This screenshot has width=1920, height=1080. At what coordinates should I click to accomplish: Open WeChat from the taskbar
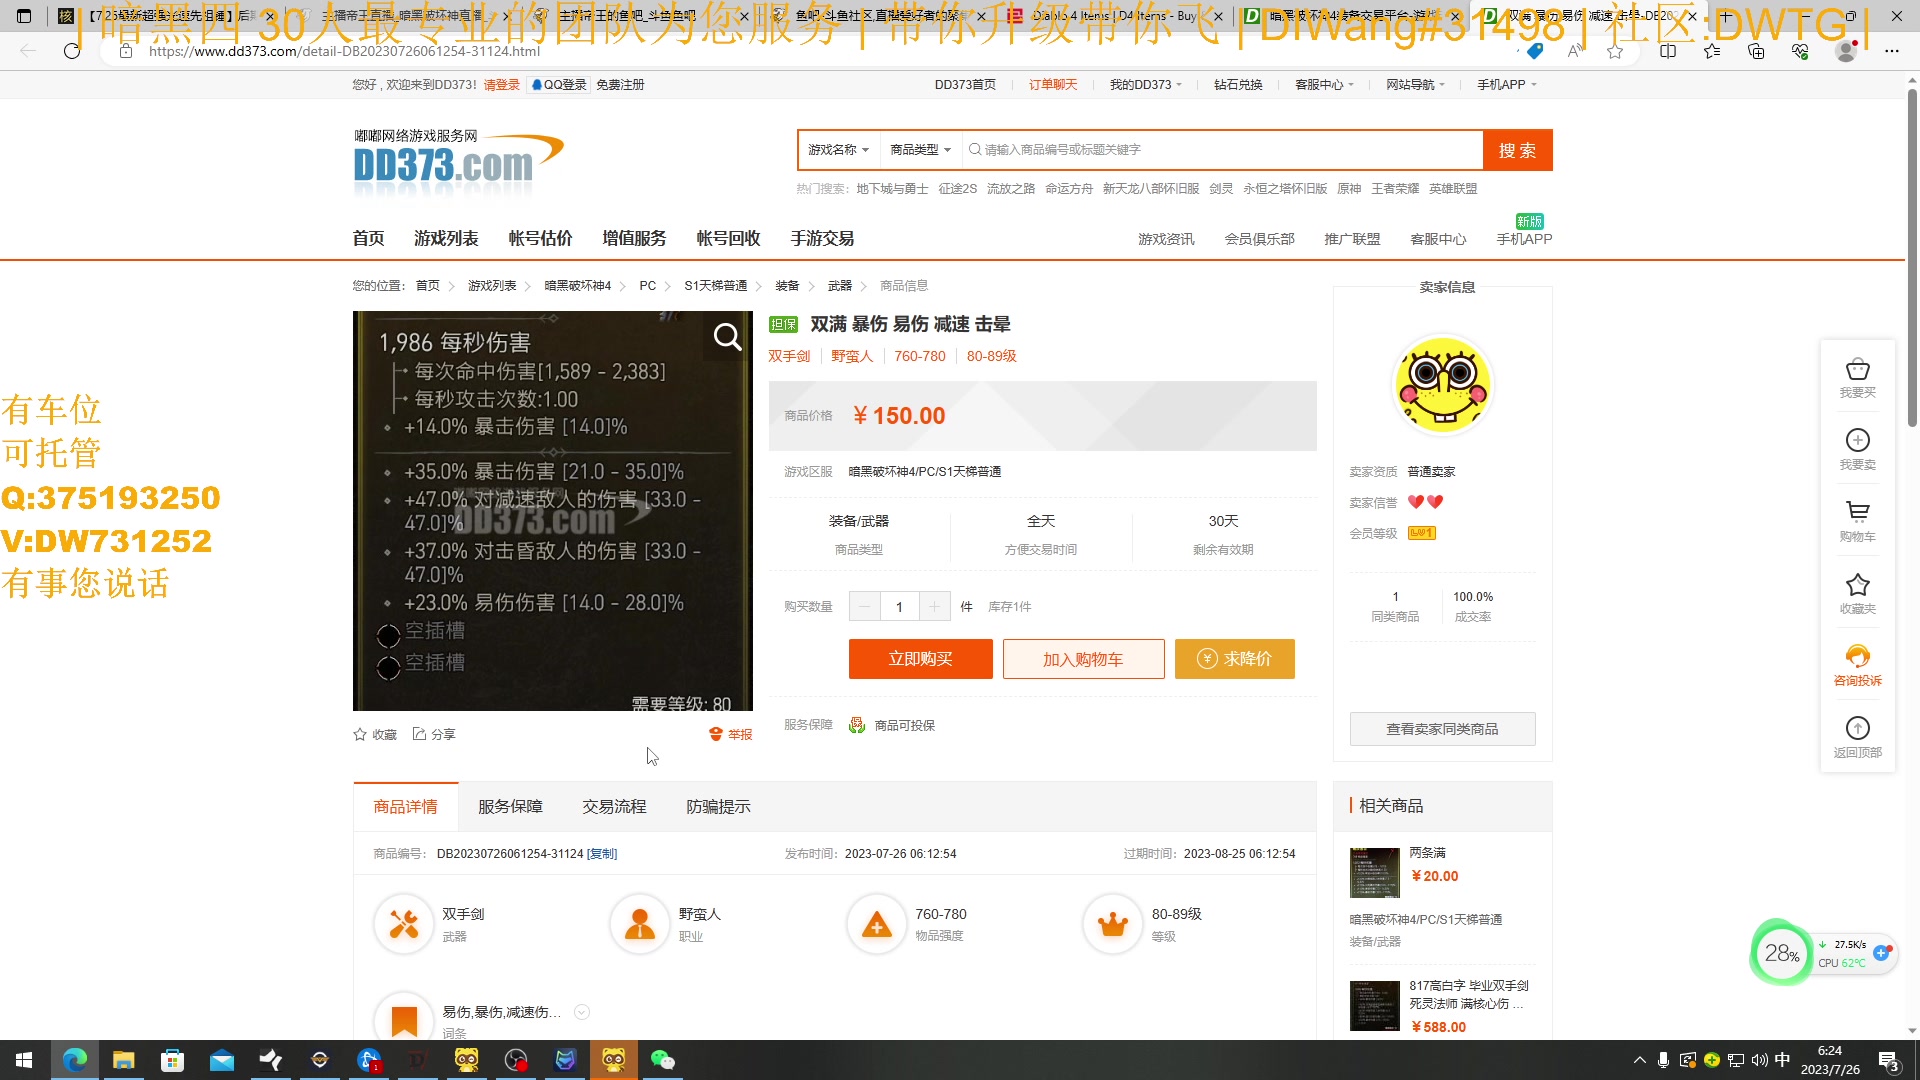point(663,1059)
